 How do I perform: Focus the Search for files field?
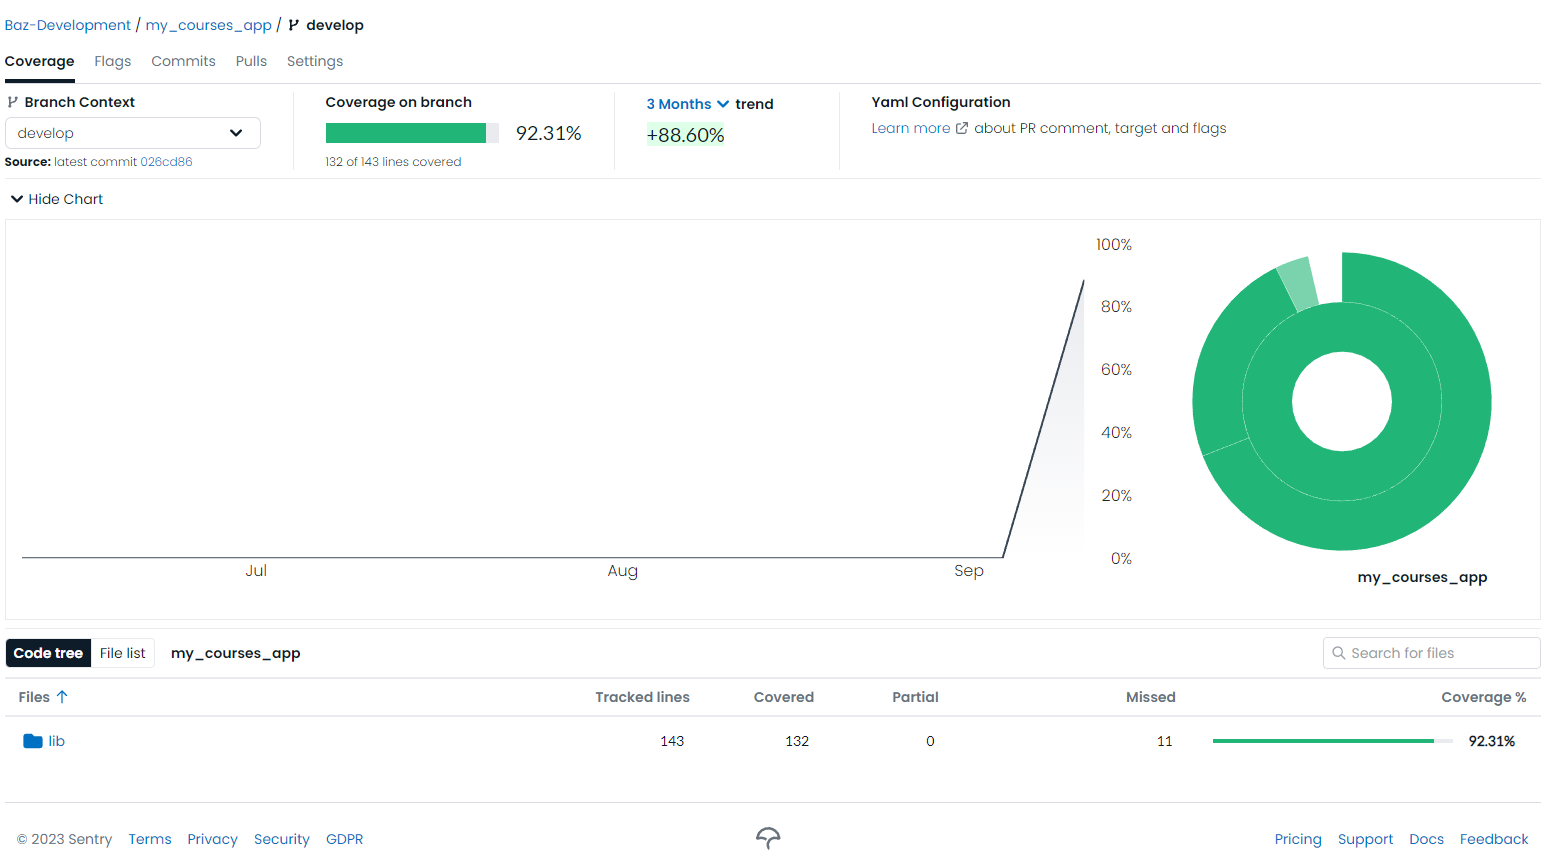coord(1440,653)
